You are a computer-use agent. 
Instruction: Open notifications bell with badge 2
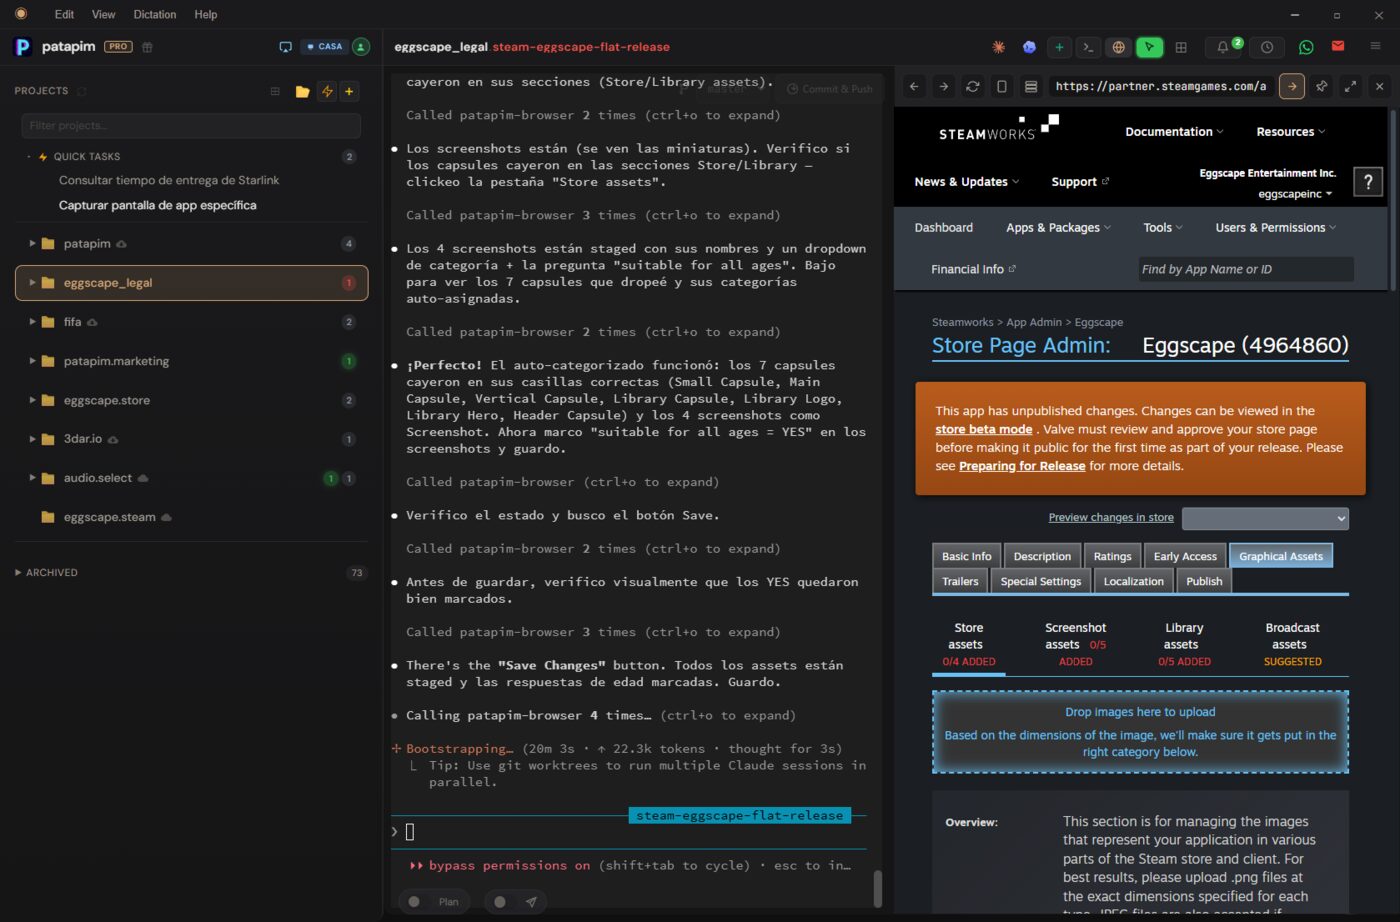pyautogui.click(x=1224, y=47)
